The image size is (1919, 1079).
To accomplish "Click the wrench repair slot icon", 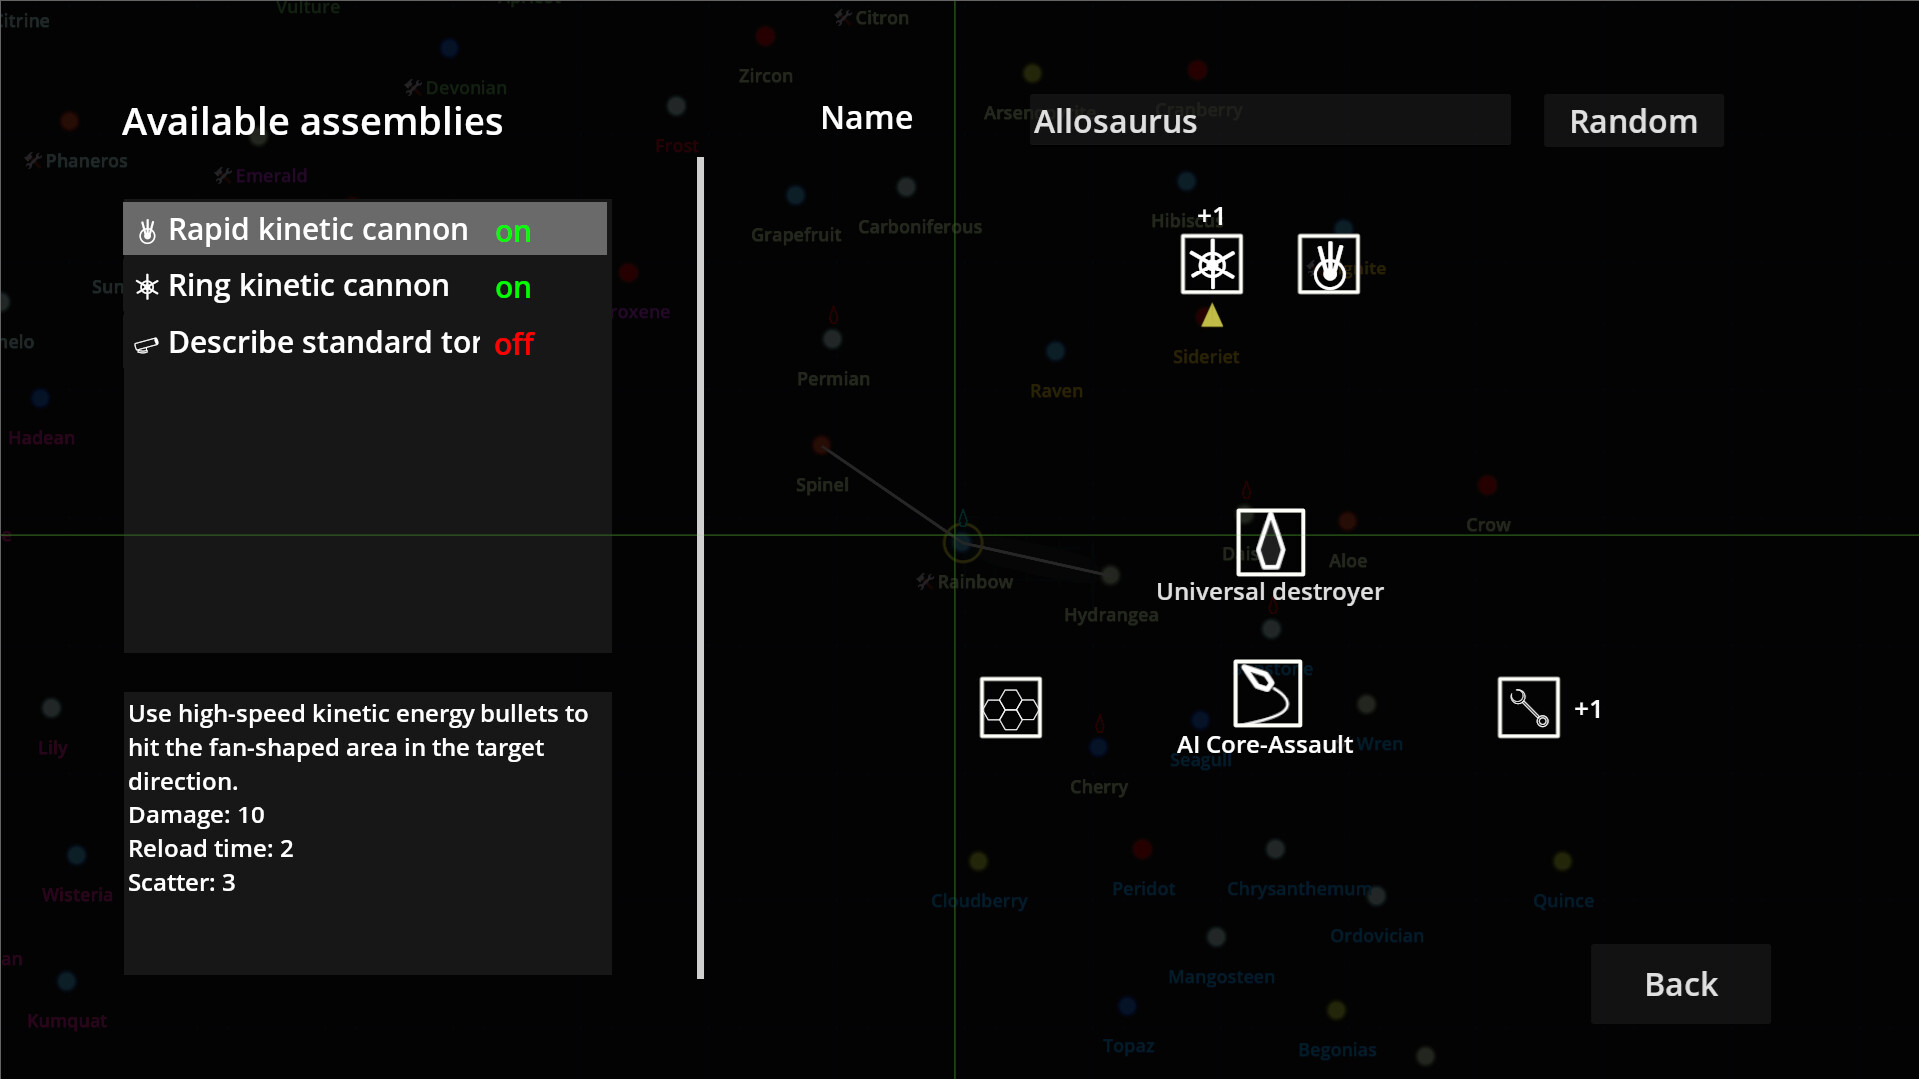I will (x=1528, y=708).
